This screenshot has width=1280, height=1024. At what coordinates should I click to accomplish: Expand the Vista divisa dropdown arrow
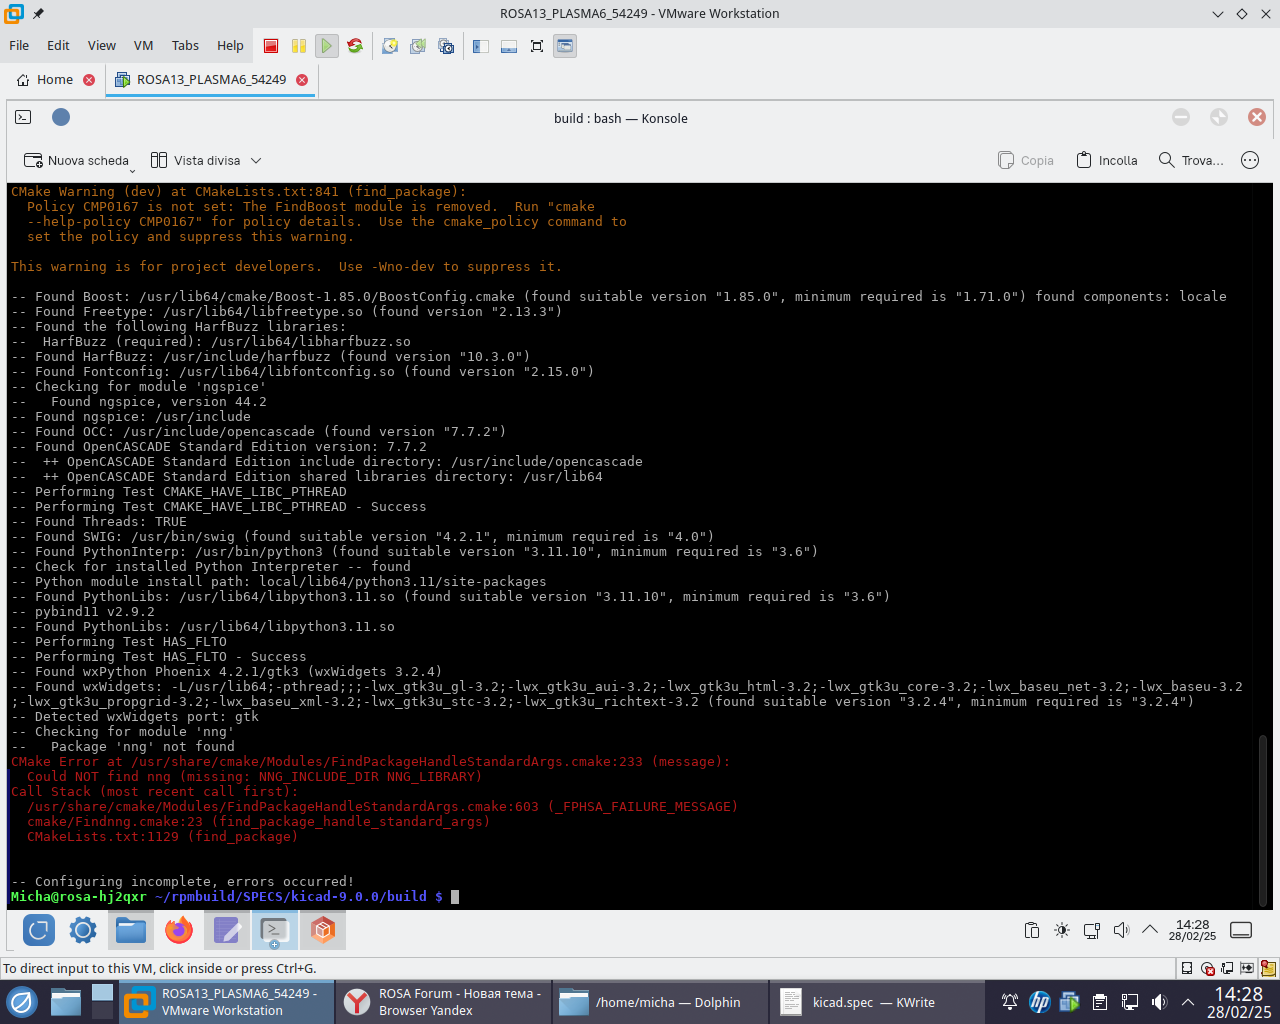256,160
